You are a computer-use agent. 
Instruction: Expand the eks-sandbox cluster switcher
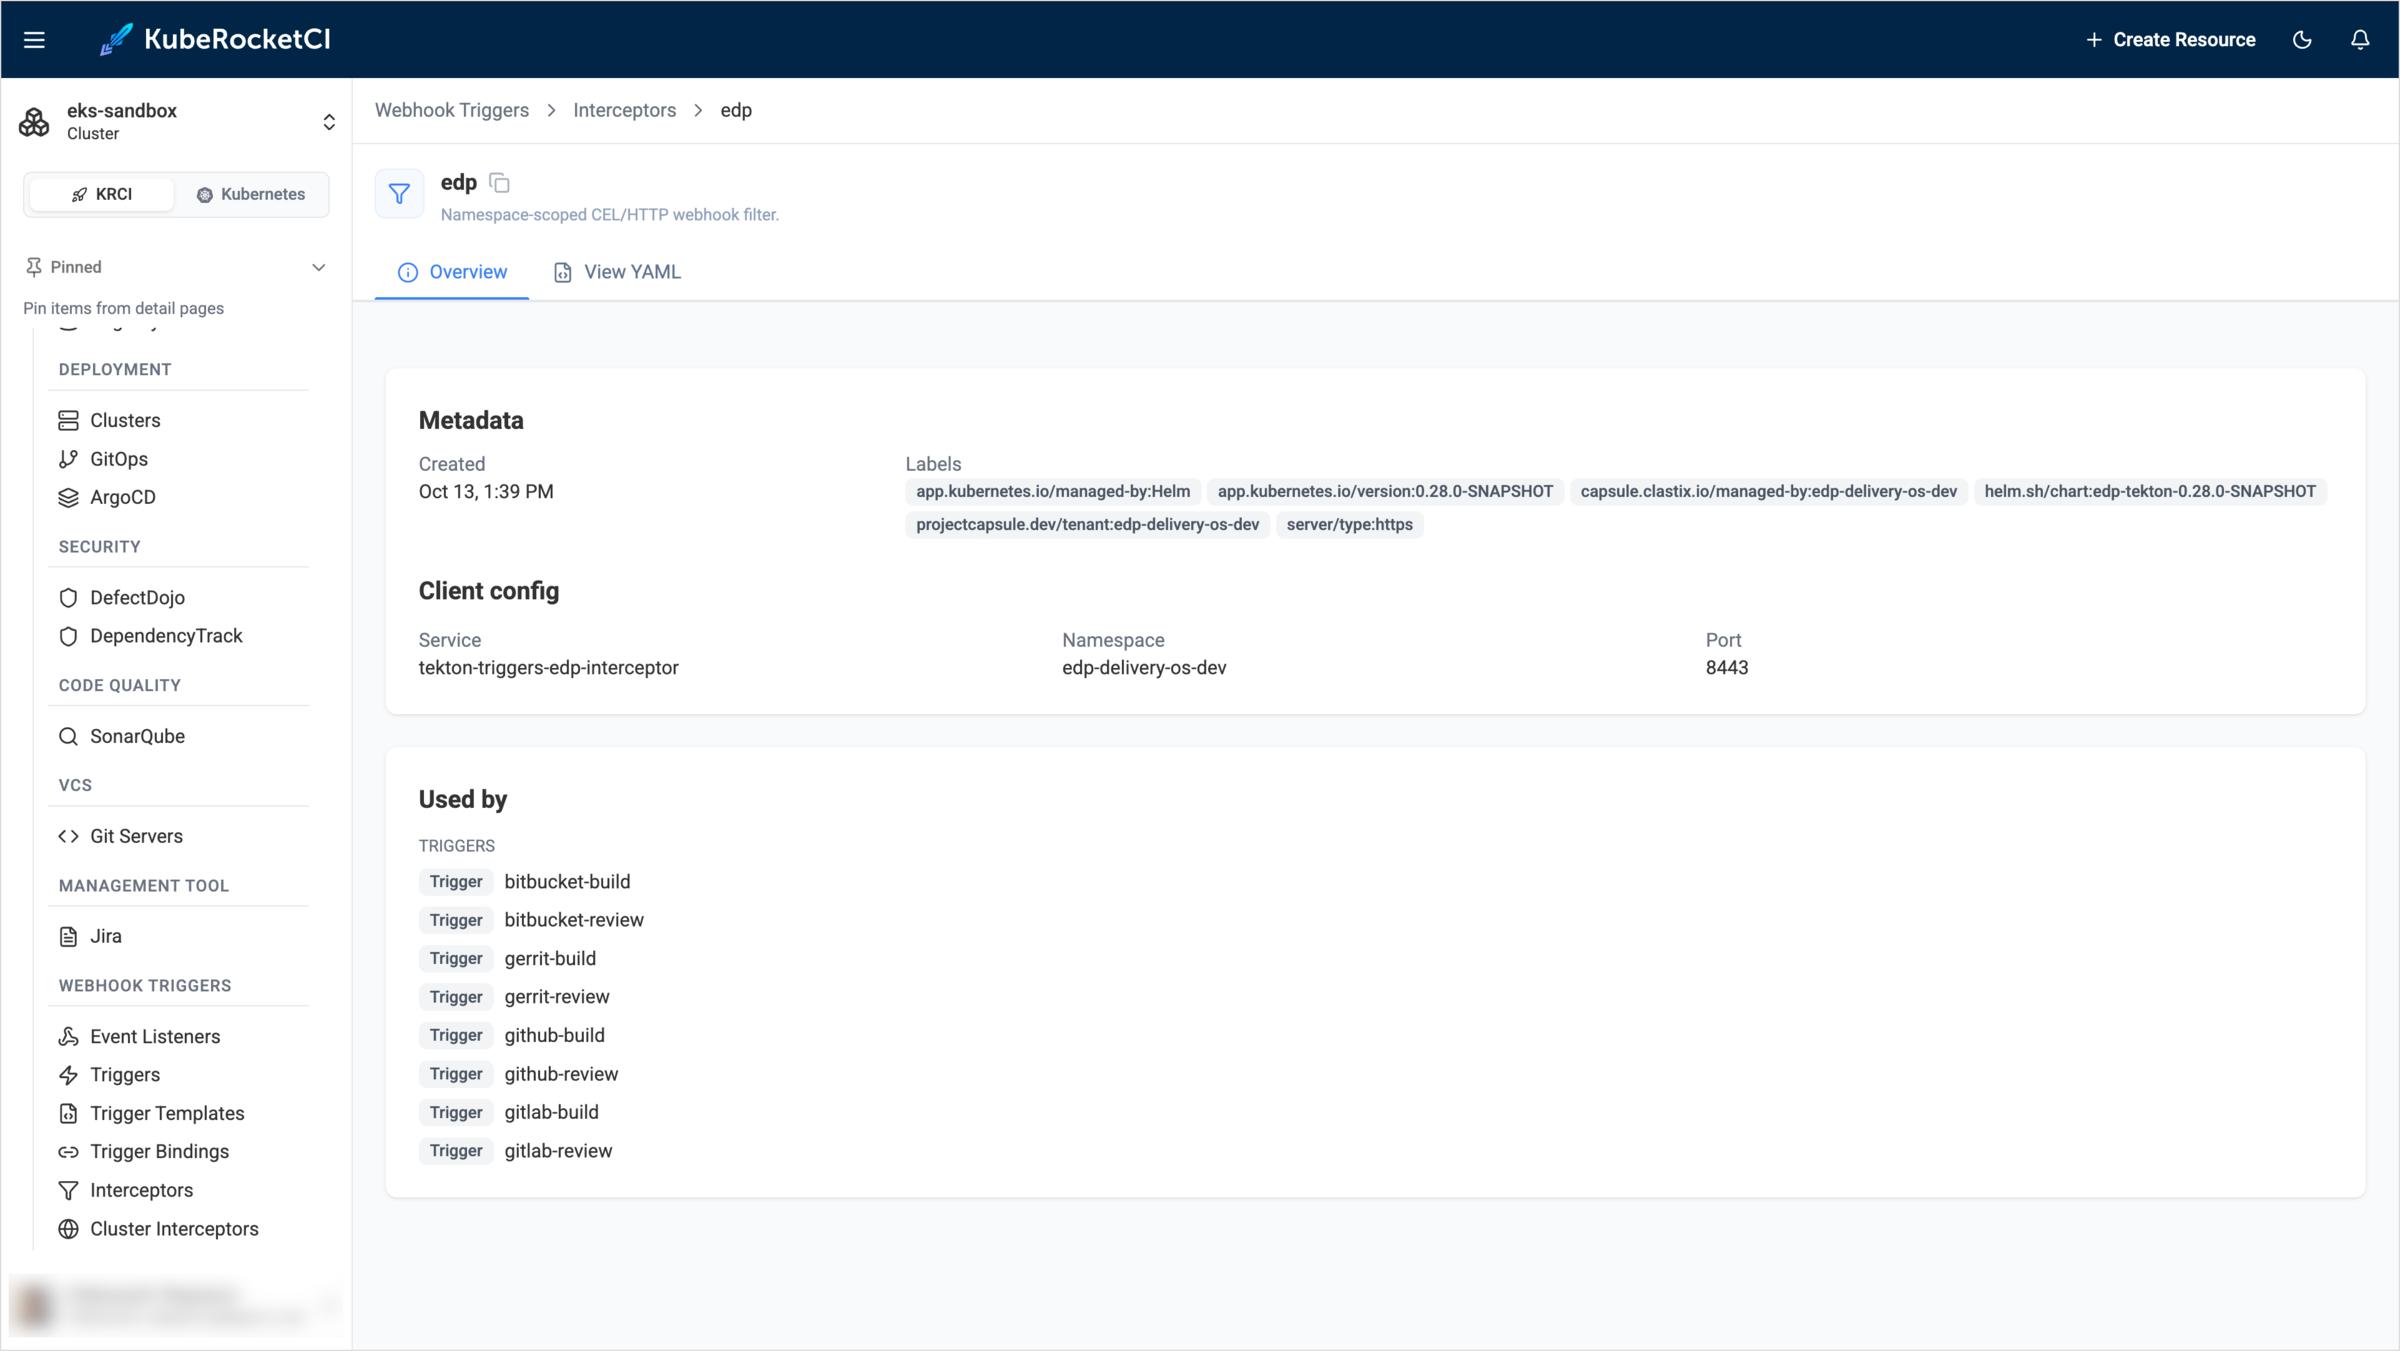[328, 122]
